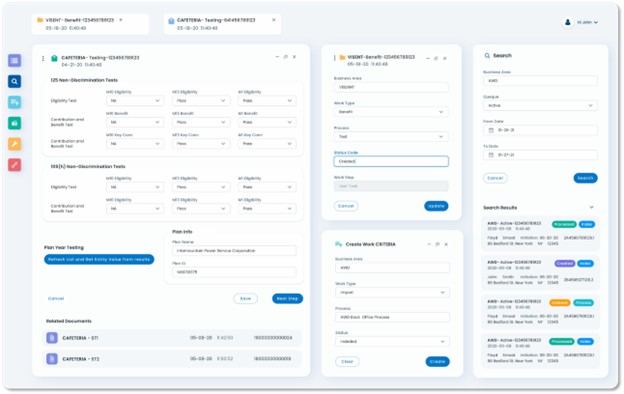This screenshot has width=624, height=394.
Task: Open the John Smith search result card
Action: pos(540,273)
